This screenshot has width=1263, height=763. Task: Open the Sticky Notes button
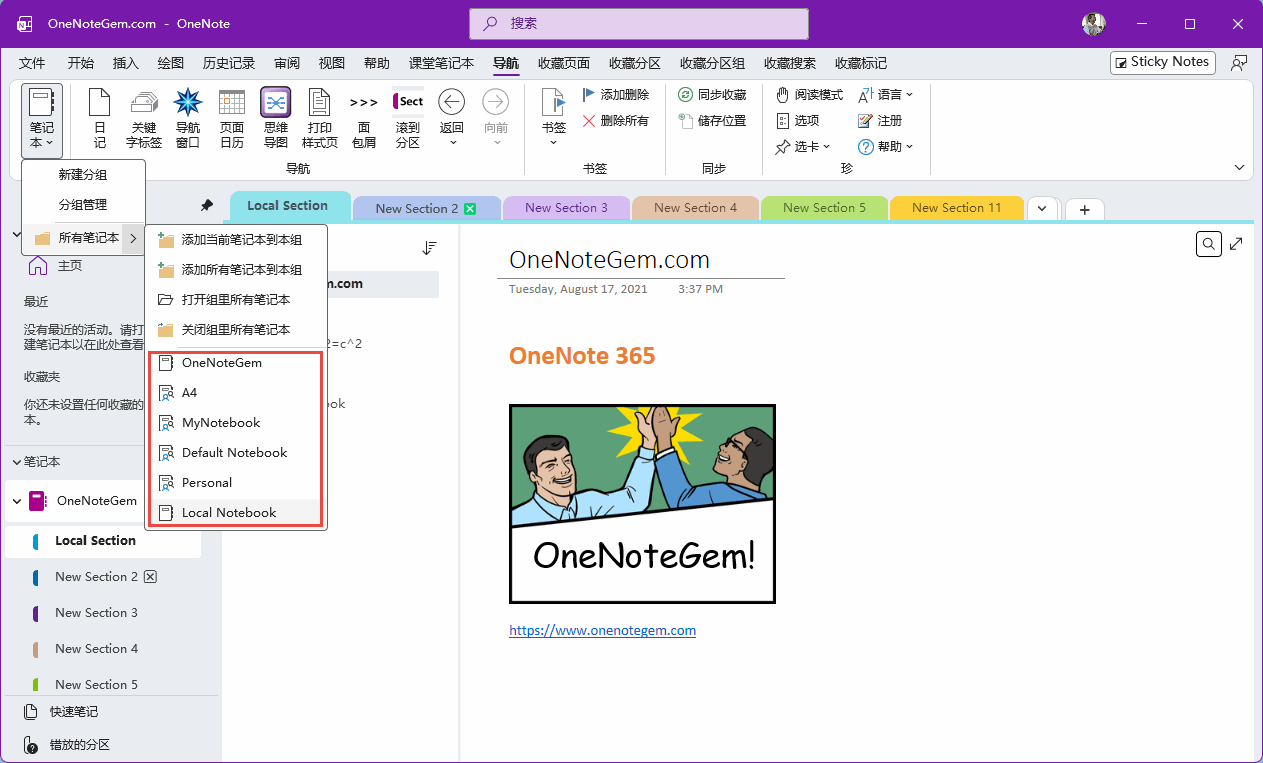[x=1163, y=62]
